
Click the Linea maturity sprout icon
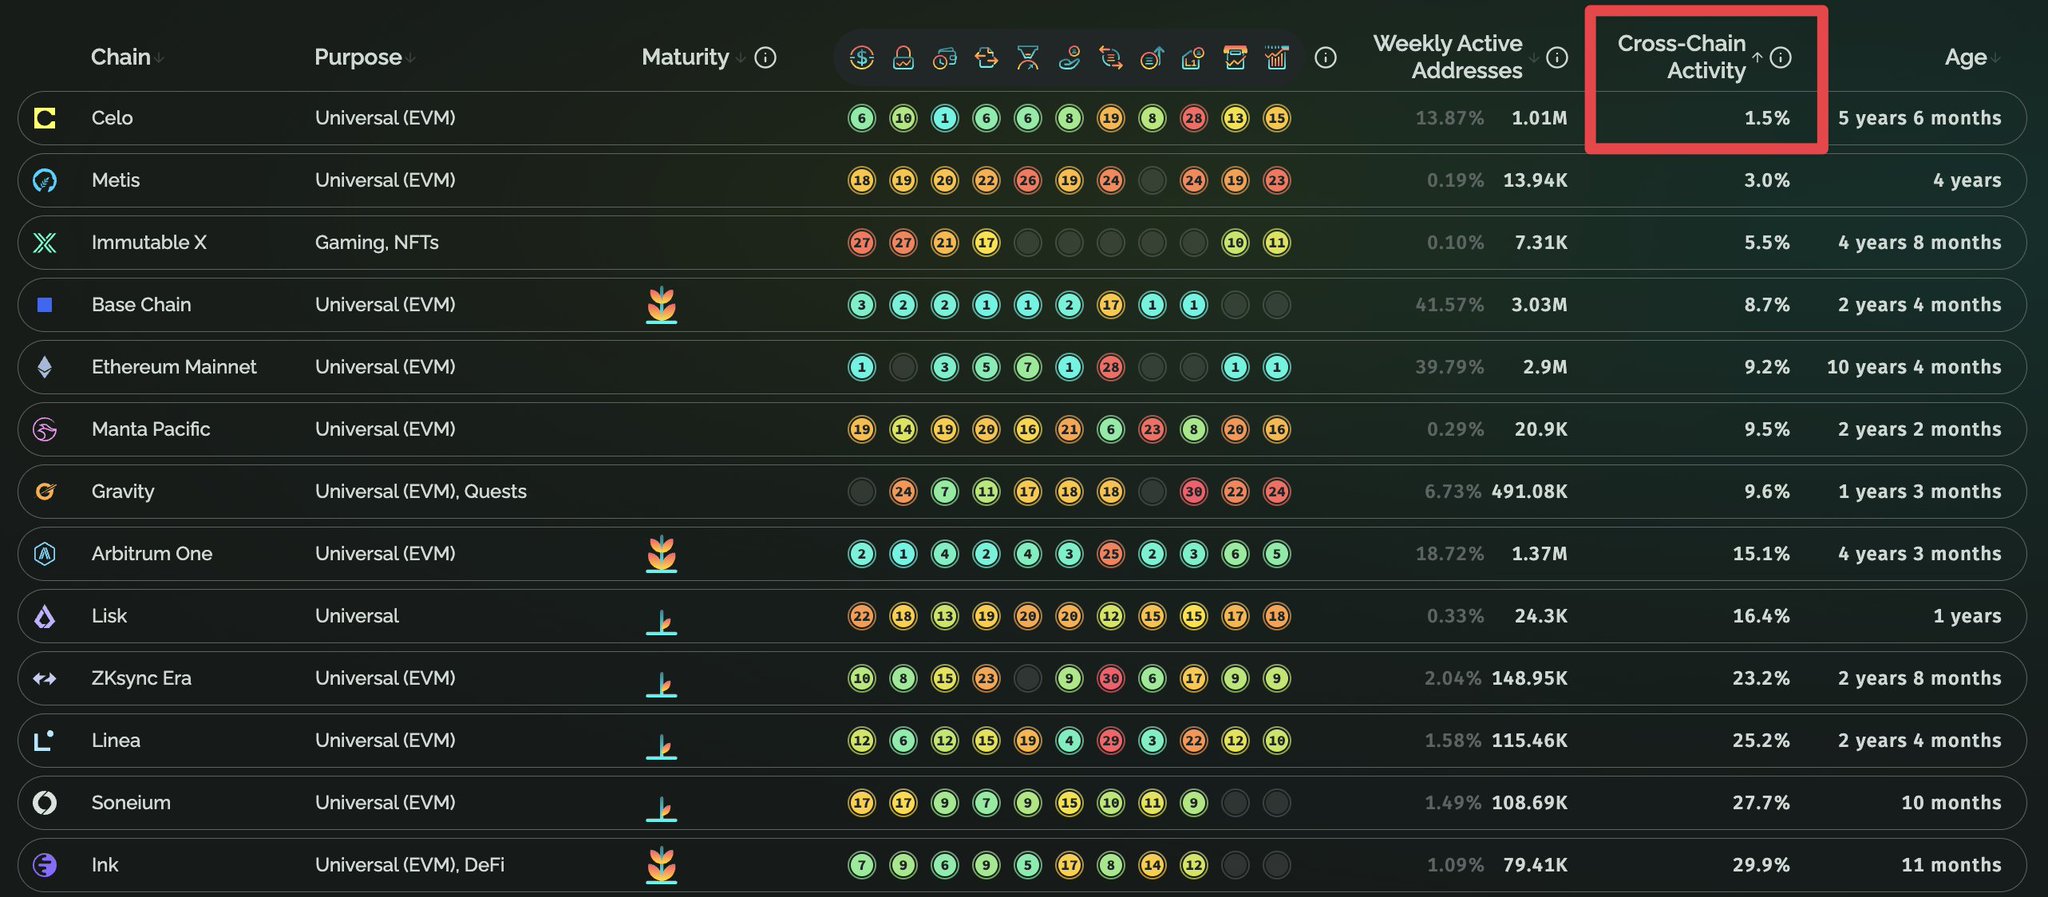(x=661, y=746)
